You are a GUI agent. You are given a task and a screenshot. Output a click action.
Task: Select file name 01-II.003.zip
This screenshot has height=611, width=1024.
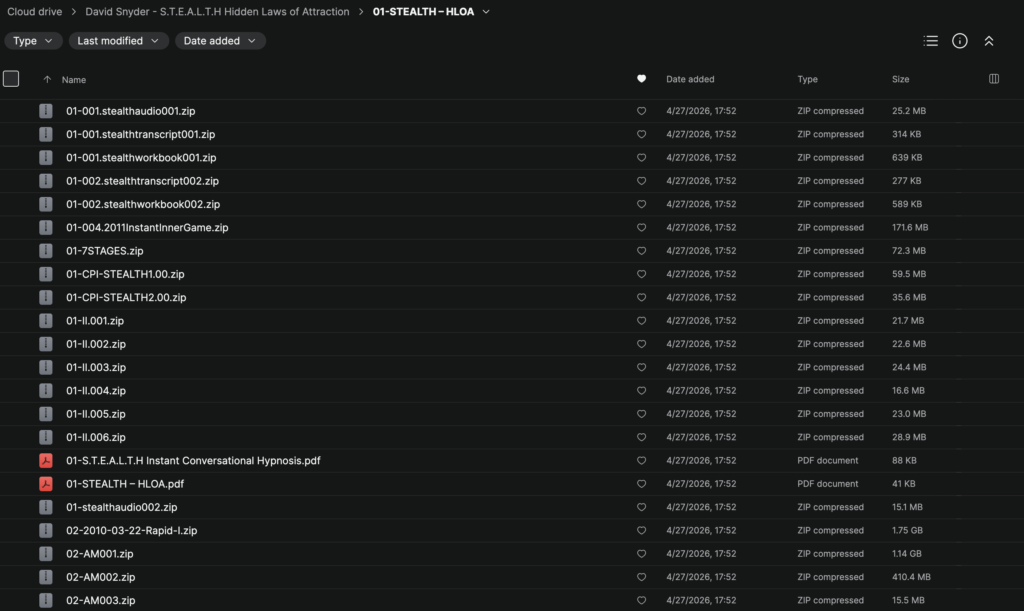click(x=96, y=368)
